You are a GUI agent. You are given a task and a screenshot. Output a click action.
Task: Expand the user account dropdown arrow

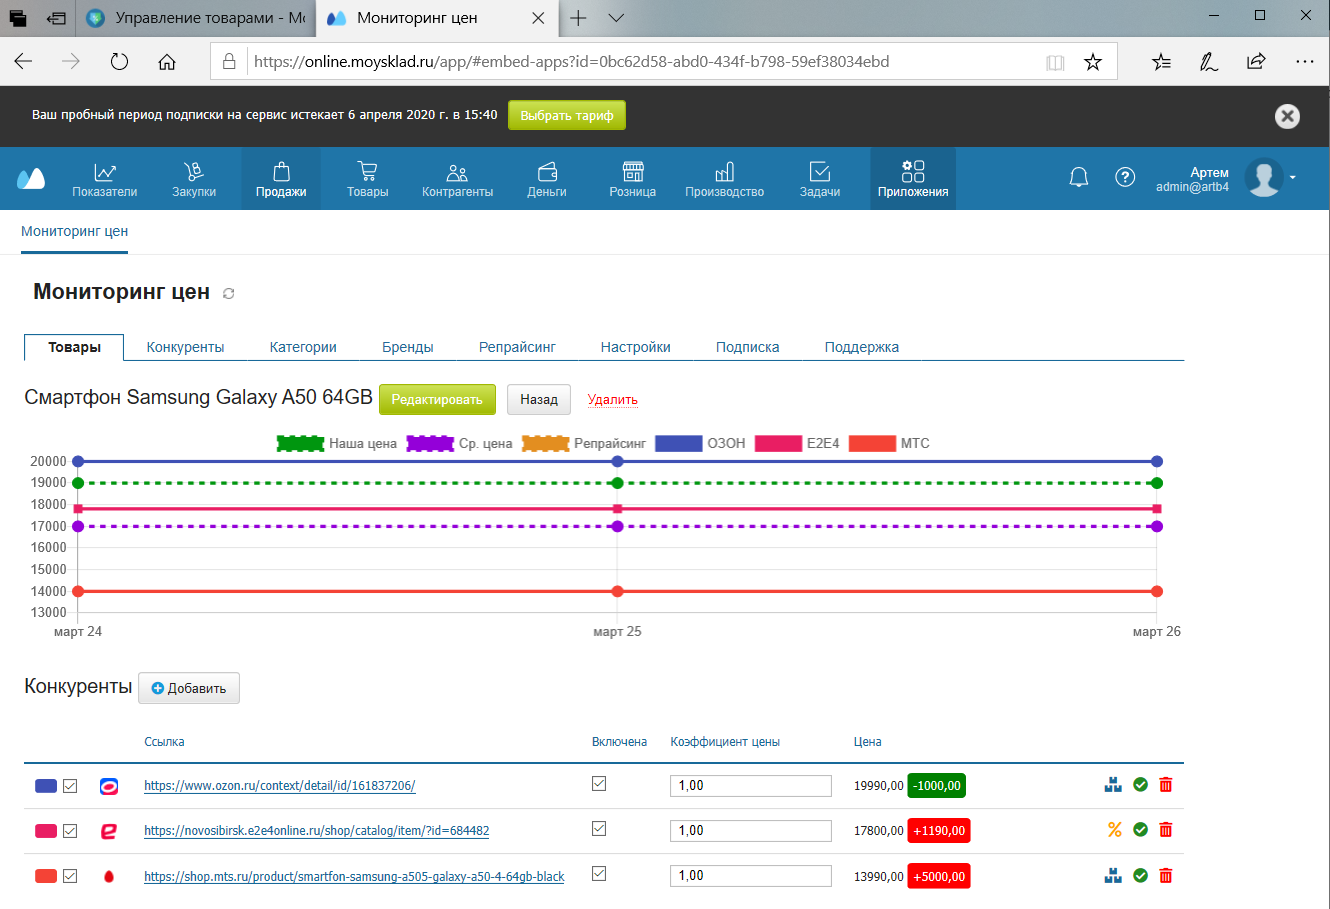pos(1293,178)
